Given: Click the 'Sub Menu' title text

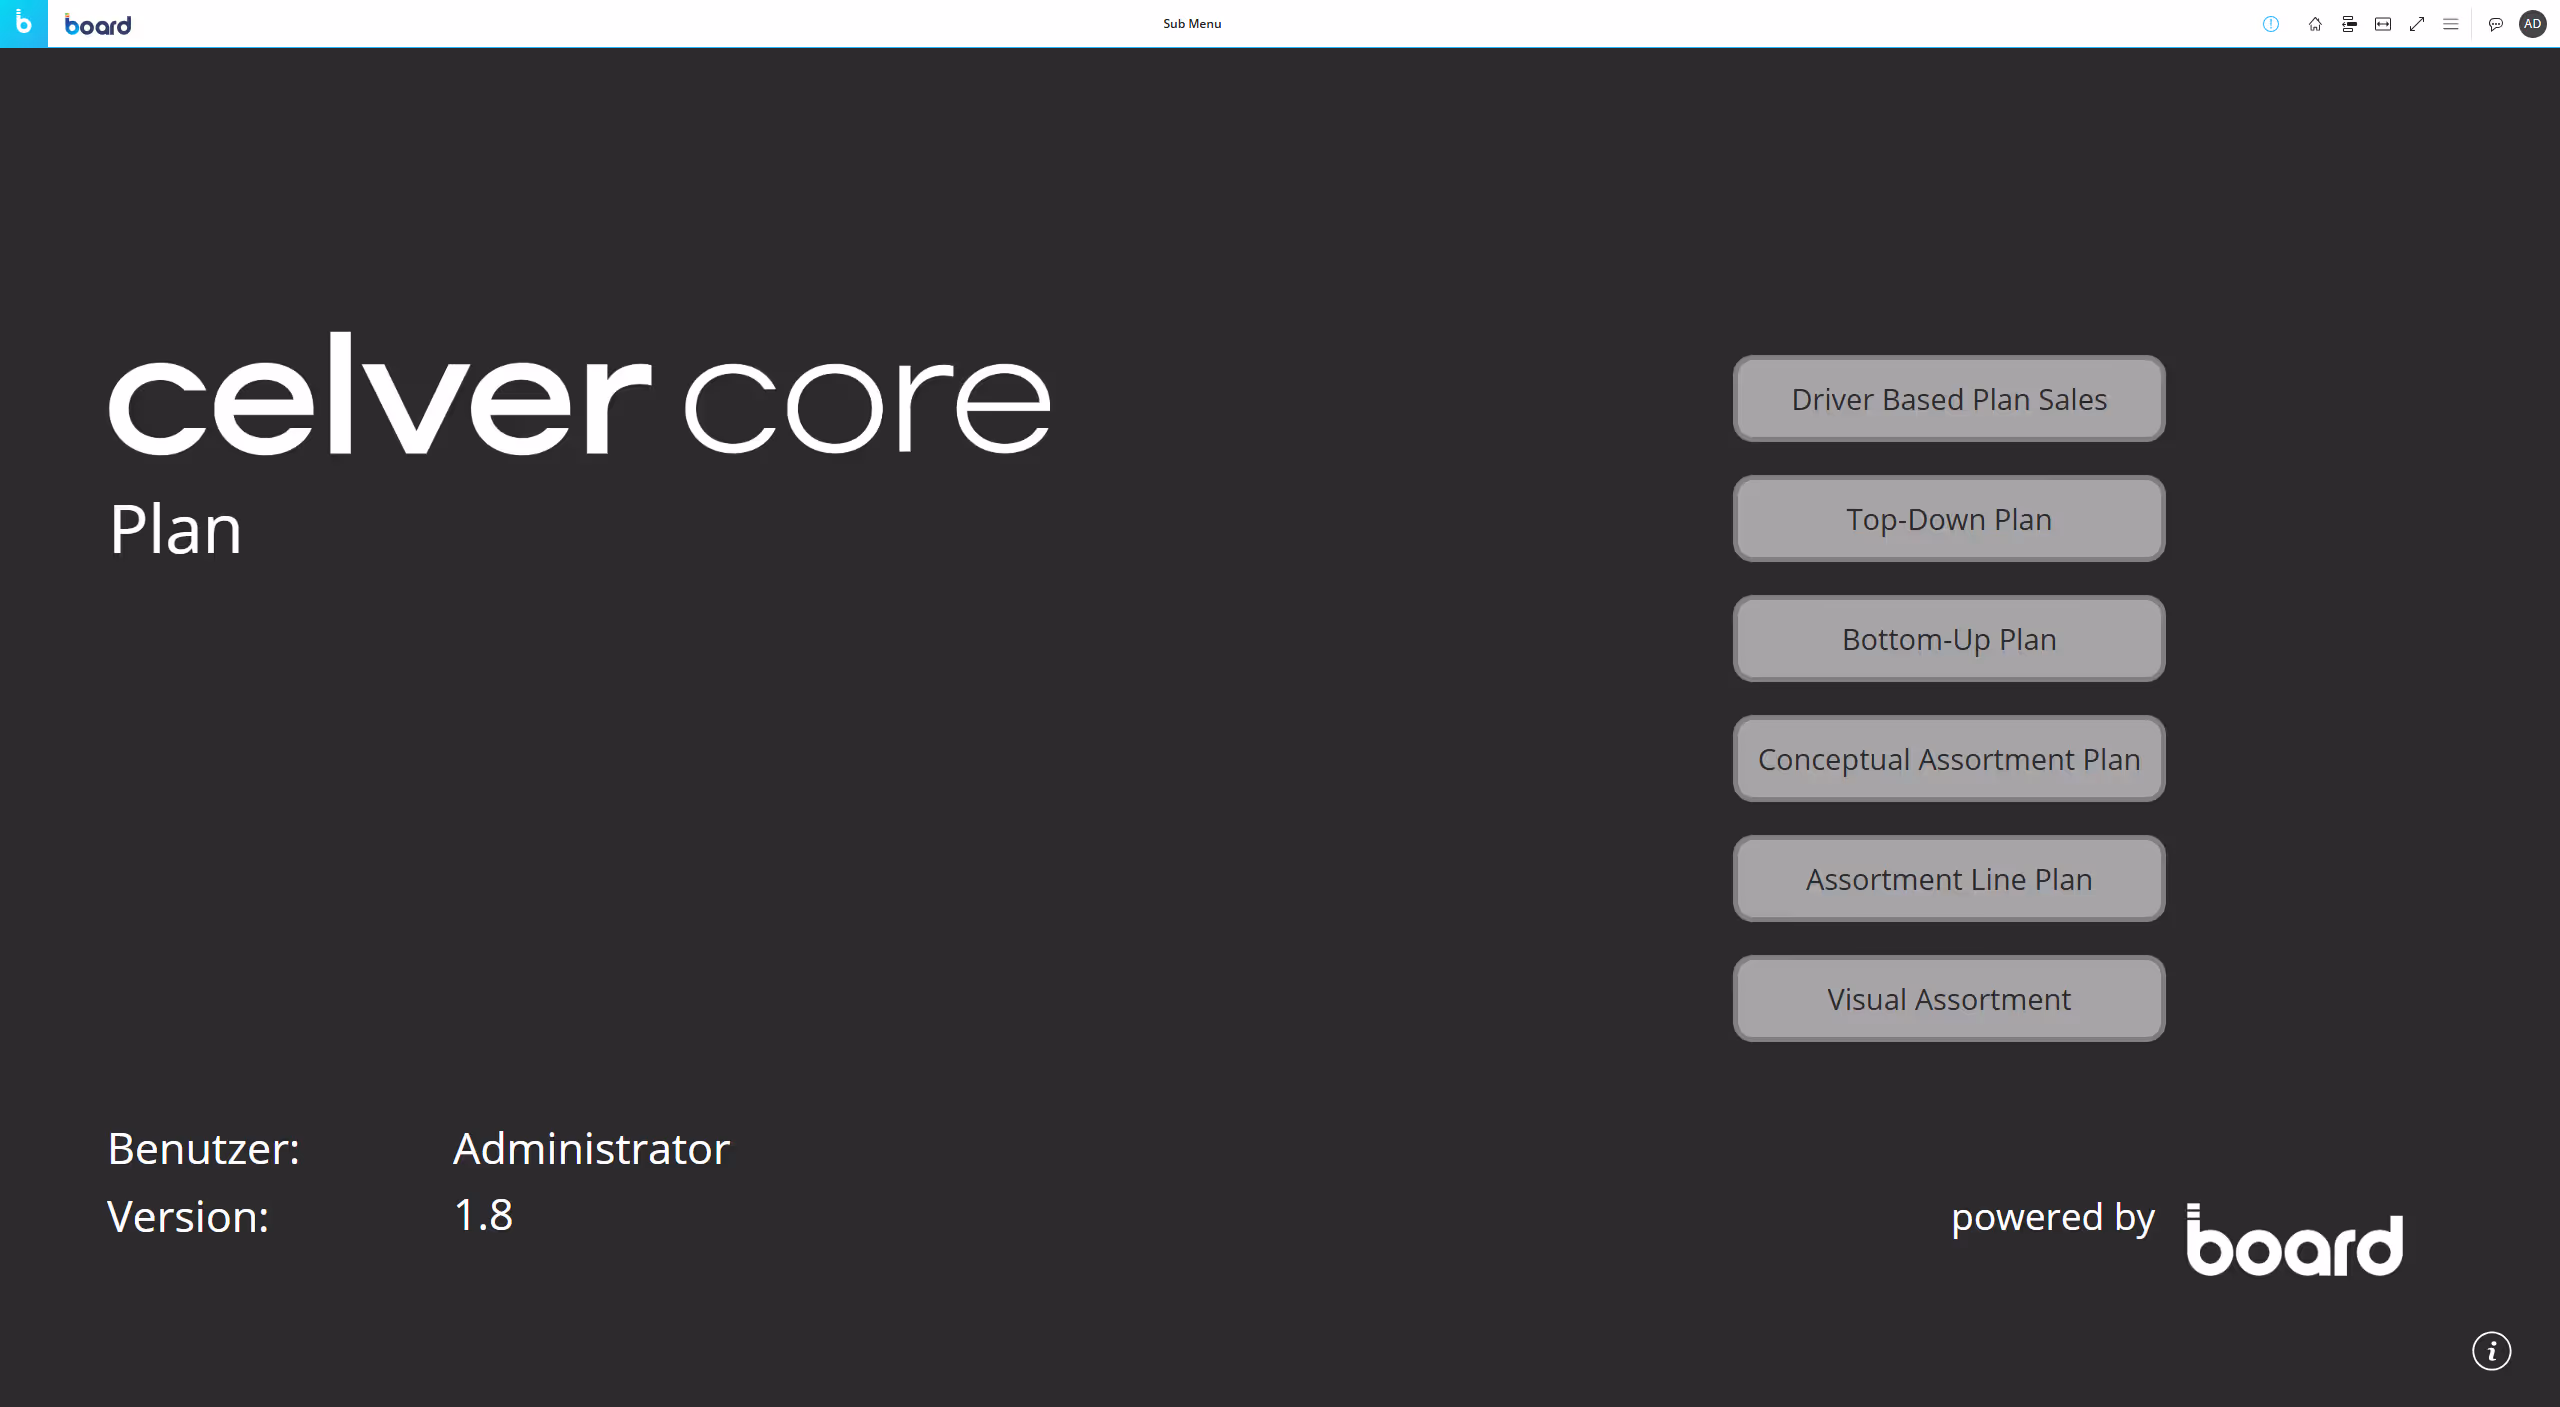Looking at the screenshot, I should coord(1192,24).
